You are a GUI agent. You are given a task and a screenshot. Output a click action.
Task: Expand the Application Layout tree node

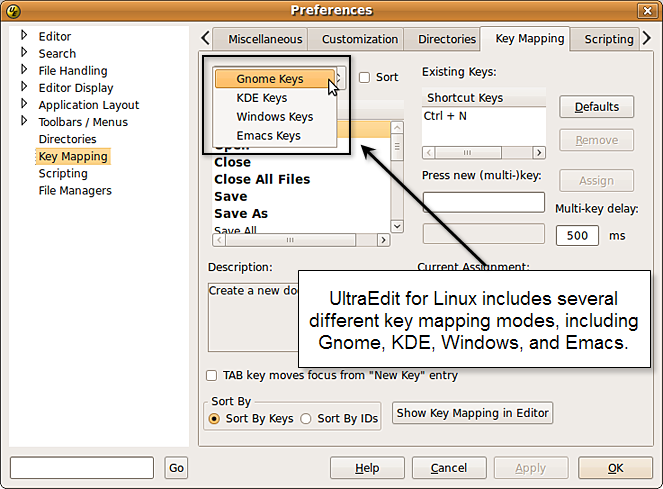[24, 104]
